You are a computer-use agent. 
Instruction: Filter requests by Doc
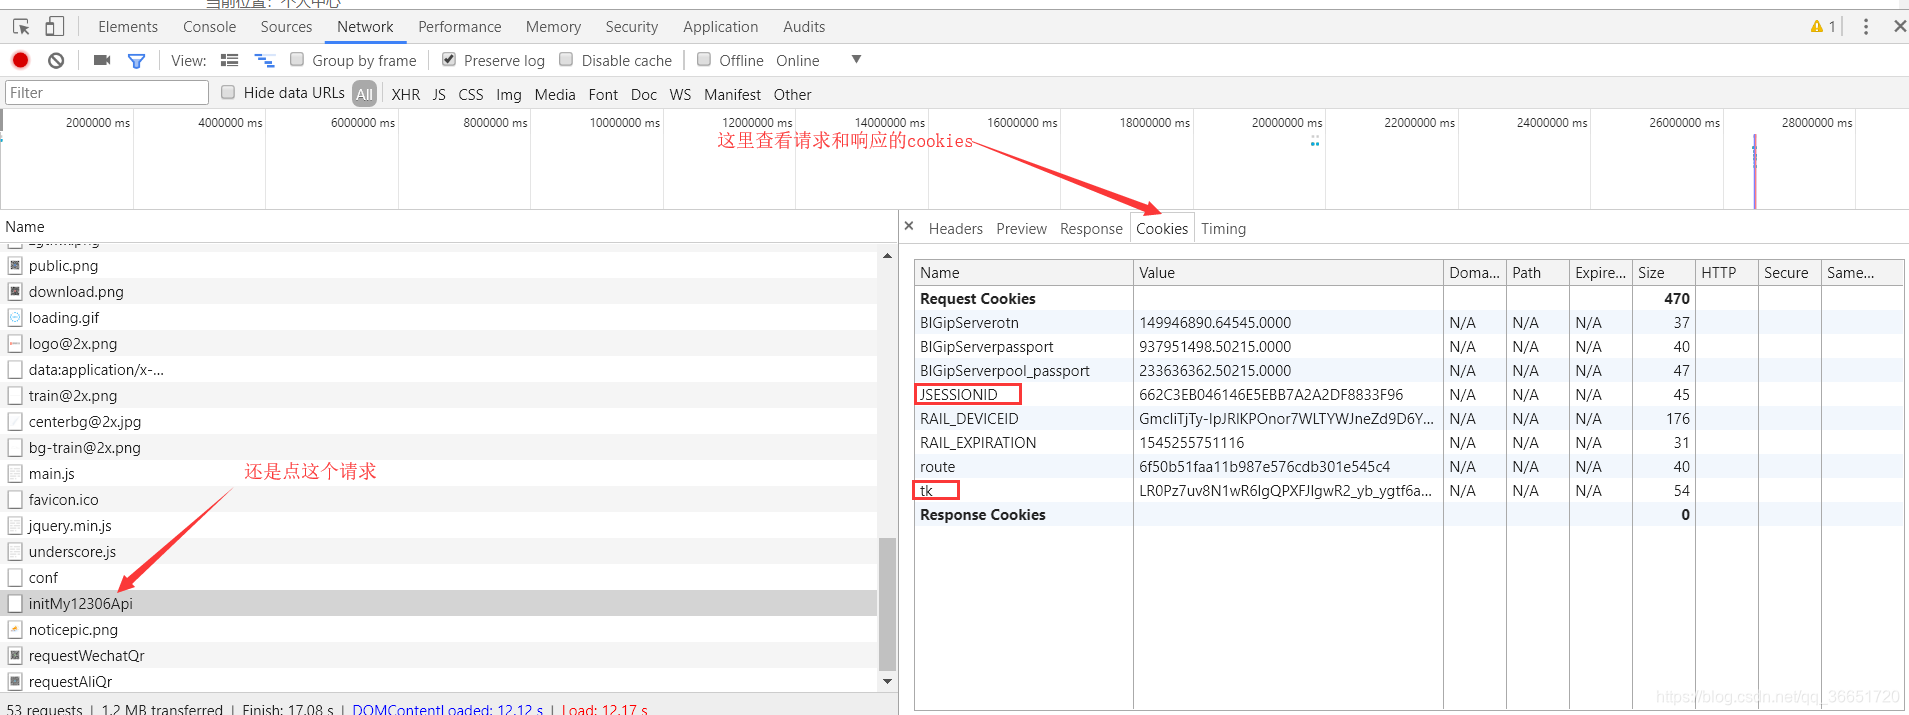coord(644,95)
